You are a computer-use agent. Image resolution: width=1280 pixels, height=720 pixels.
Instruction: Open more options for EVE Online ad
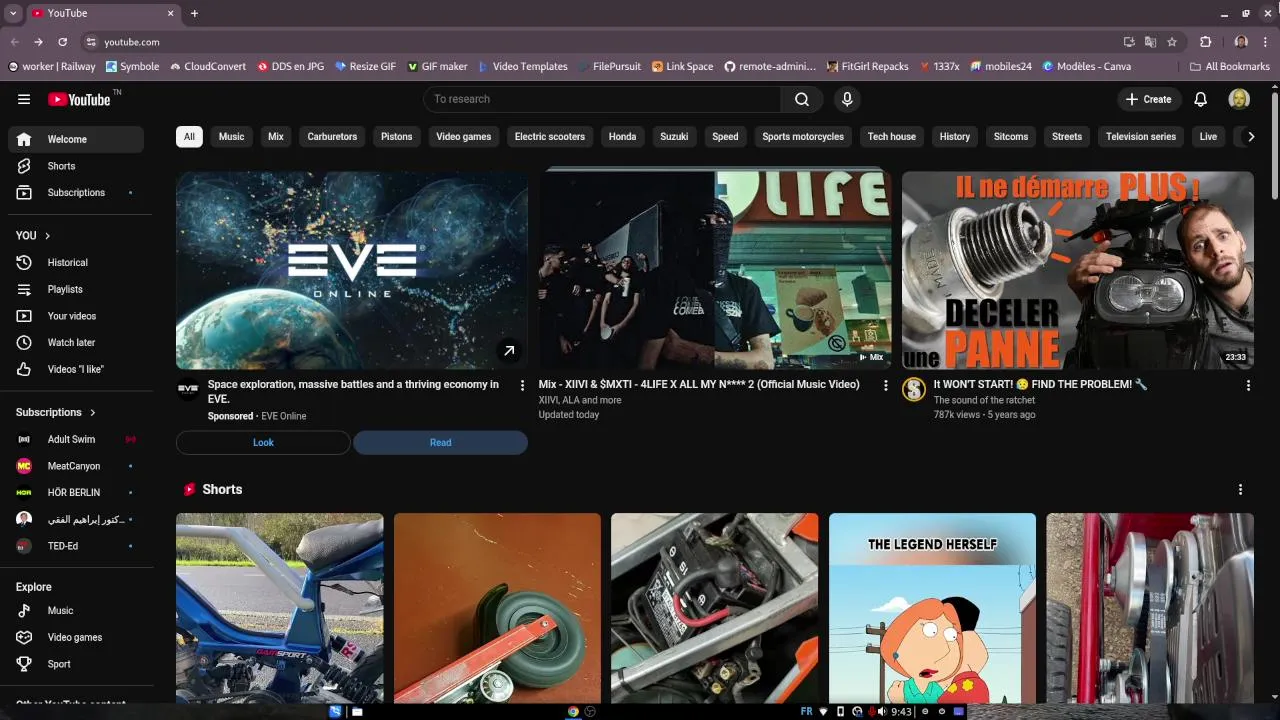pyautogui.click(x=522, y=385)
